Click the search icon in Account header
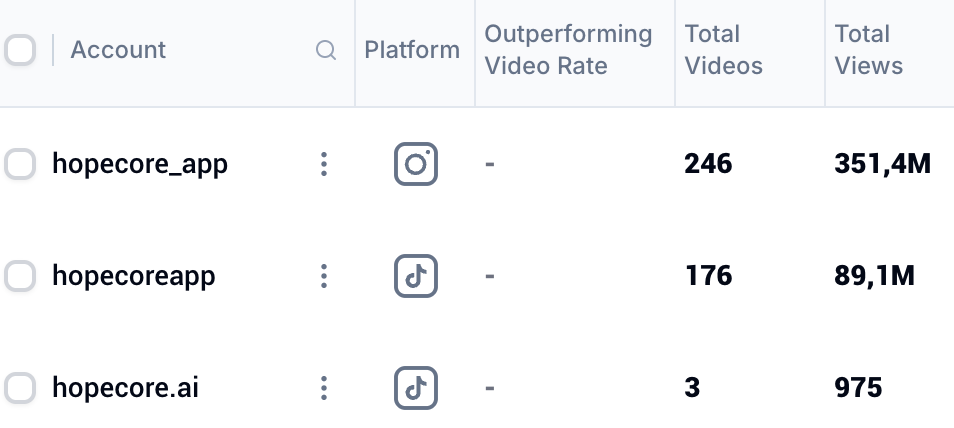This screenshot has height=428, width=954. 326,50
